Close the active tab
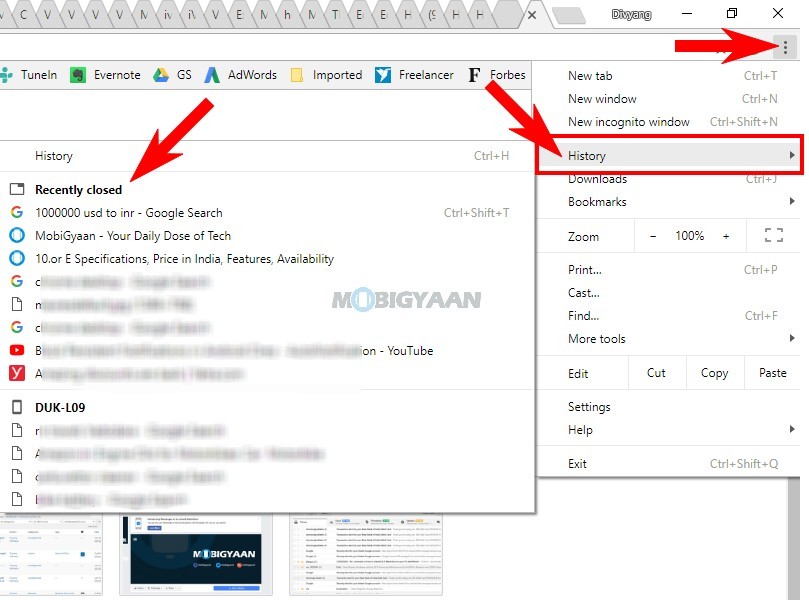 point(532,15)
